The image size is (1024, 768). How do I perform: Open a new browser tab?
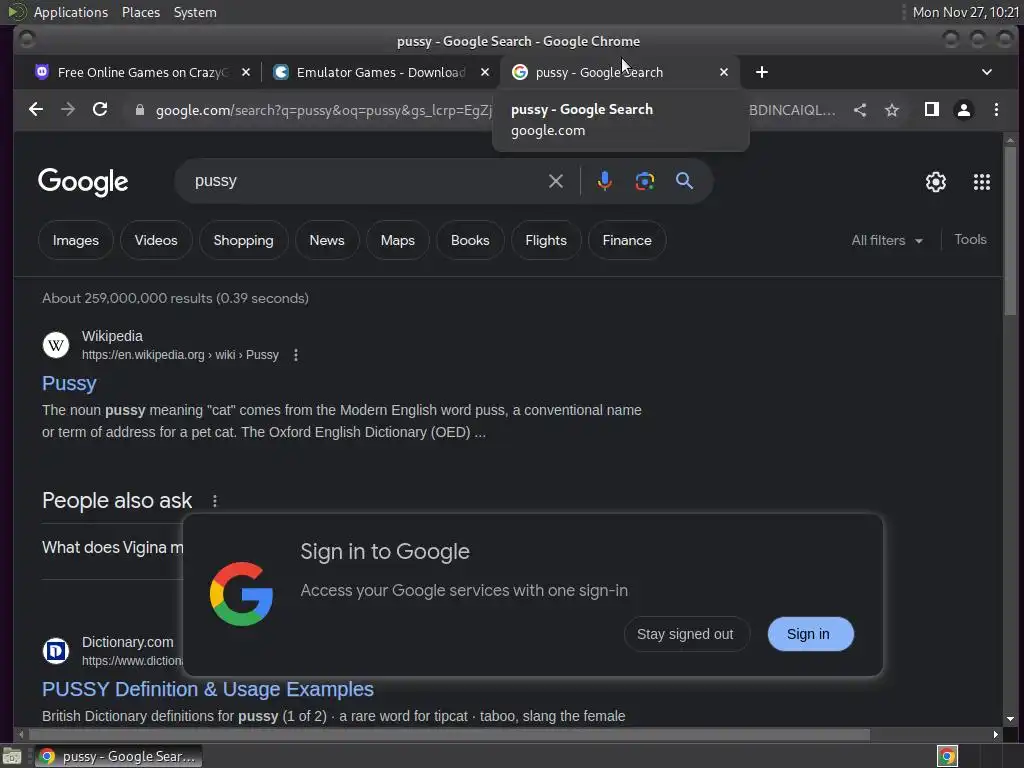click(761, 72)
